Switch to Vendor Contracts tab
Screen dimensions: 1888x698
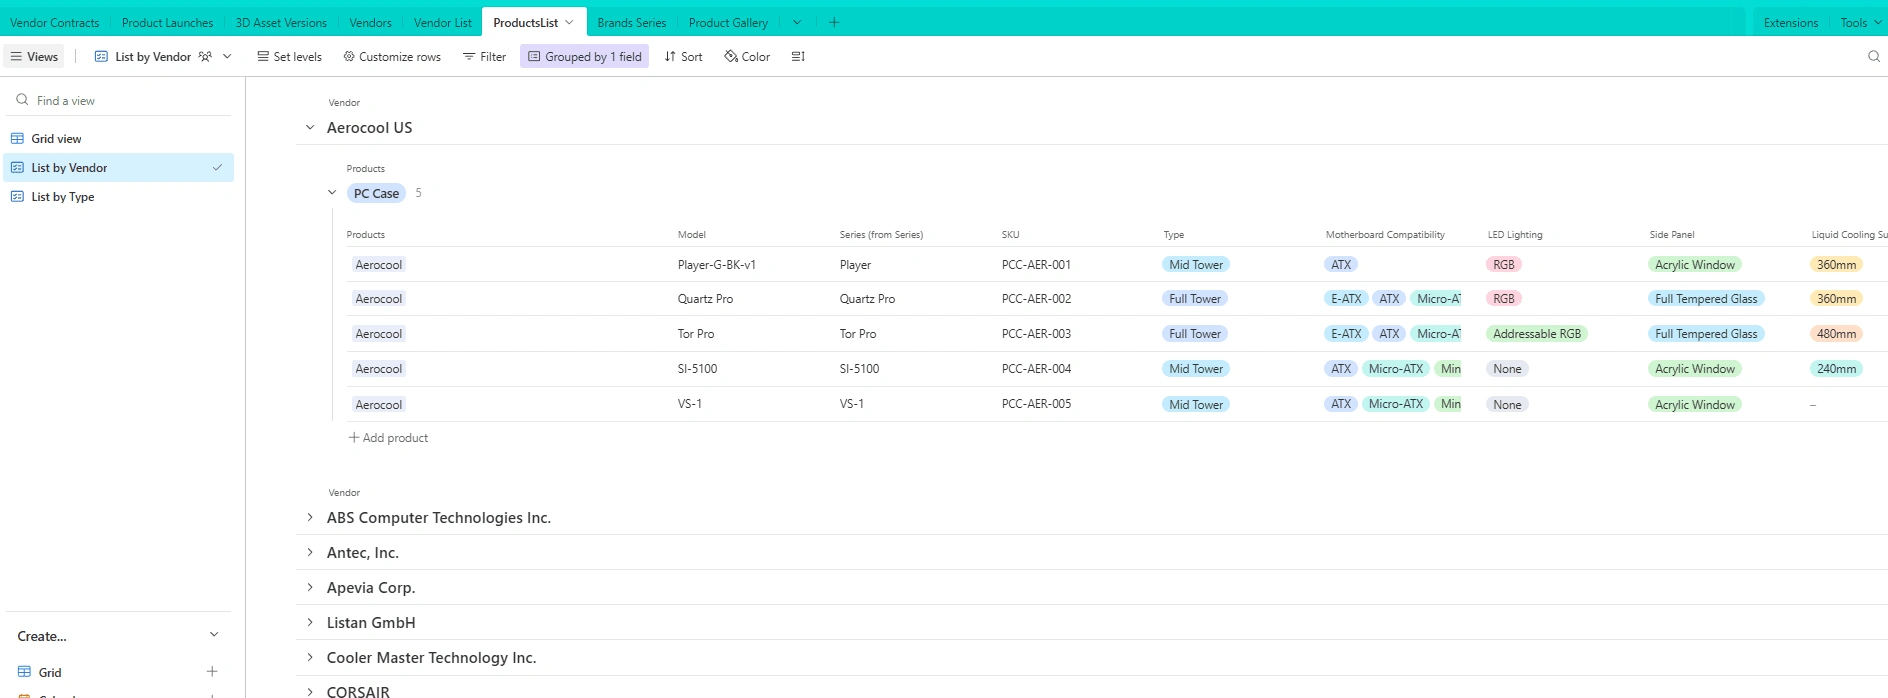55,22
